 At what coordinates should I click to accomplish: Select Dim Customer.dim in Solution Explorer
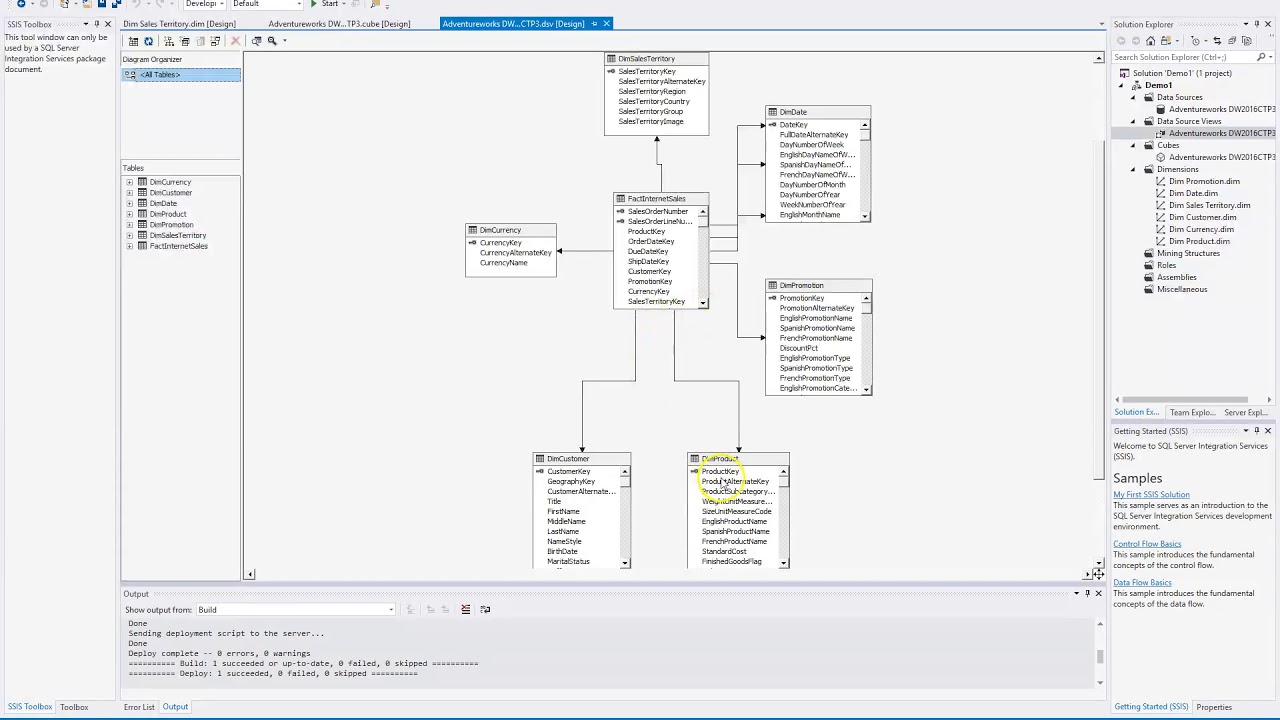click(x=1202, y=217)
